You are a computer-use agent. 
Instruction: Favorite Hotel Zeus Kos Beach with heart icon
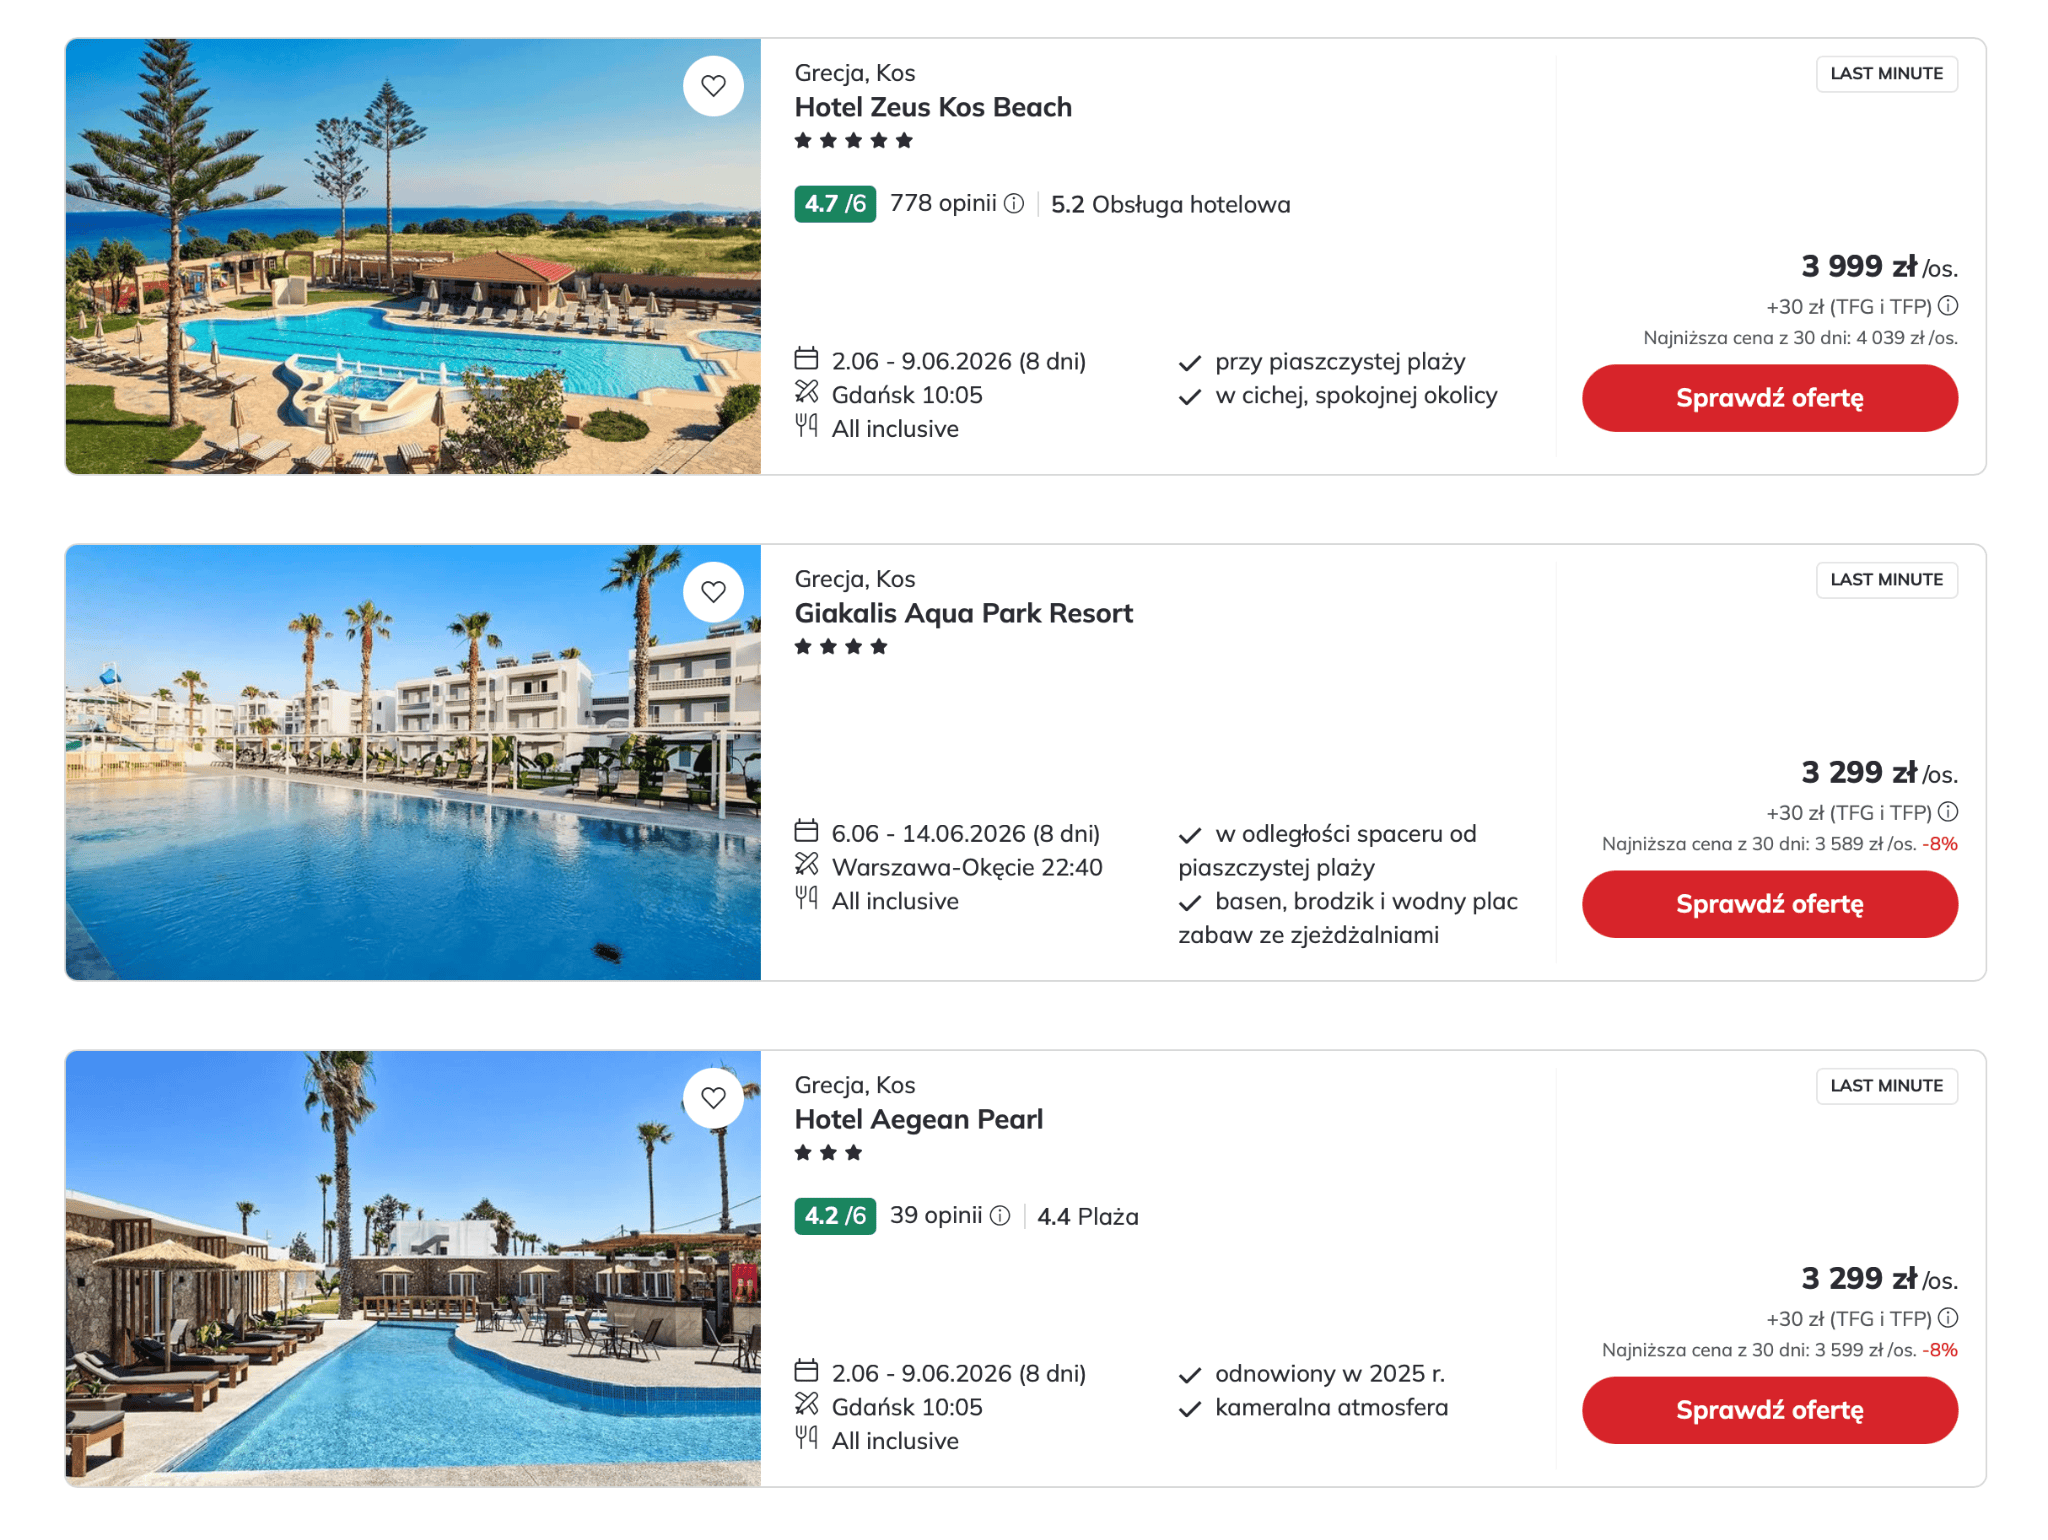pyautogui.click(x=713, y=87)
